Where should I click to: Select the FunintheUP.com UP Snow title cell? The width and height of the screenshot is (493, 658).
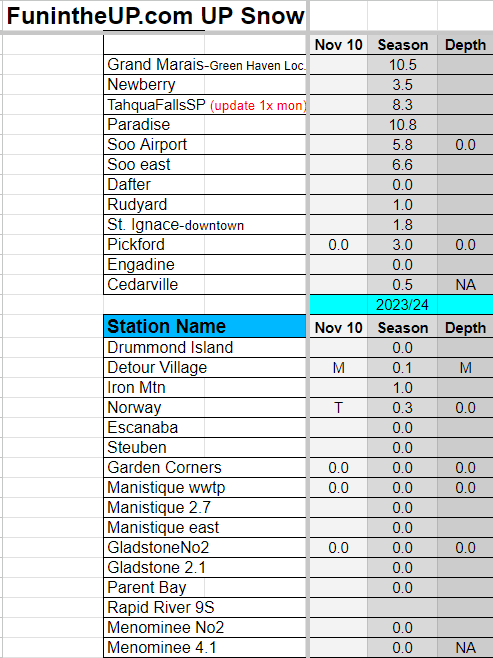tap(154, 16)
